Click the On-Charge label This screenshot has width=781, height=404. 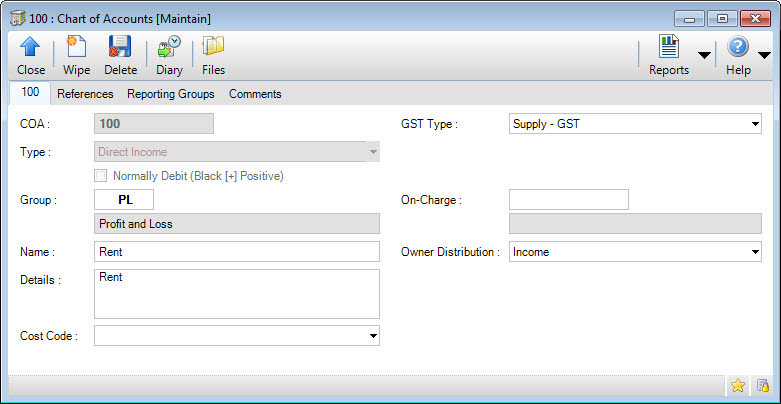(x=431, y=200)
